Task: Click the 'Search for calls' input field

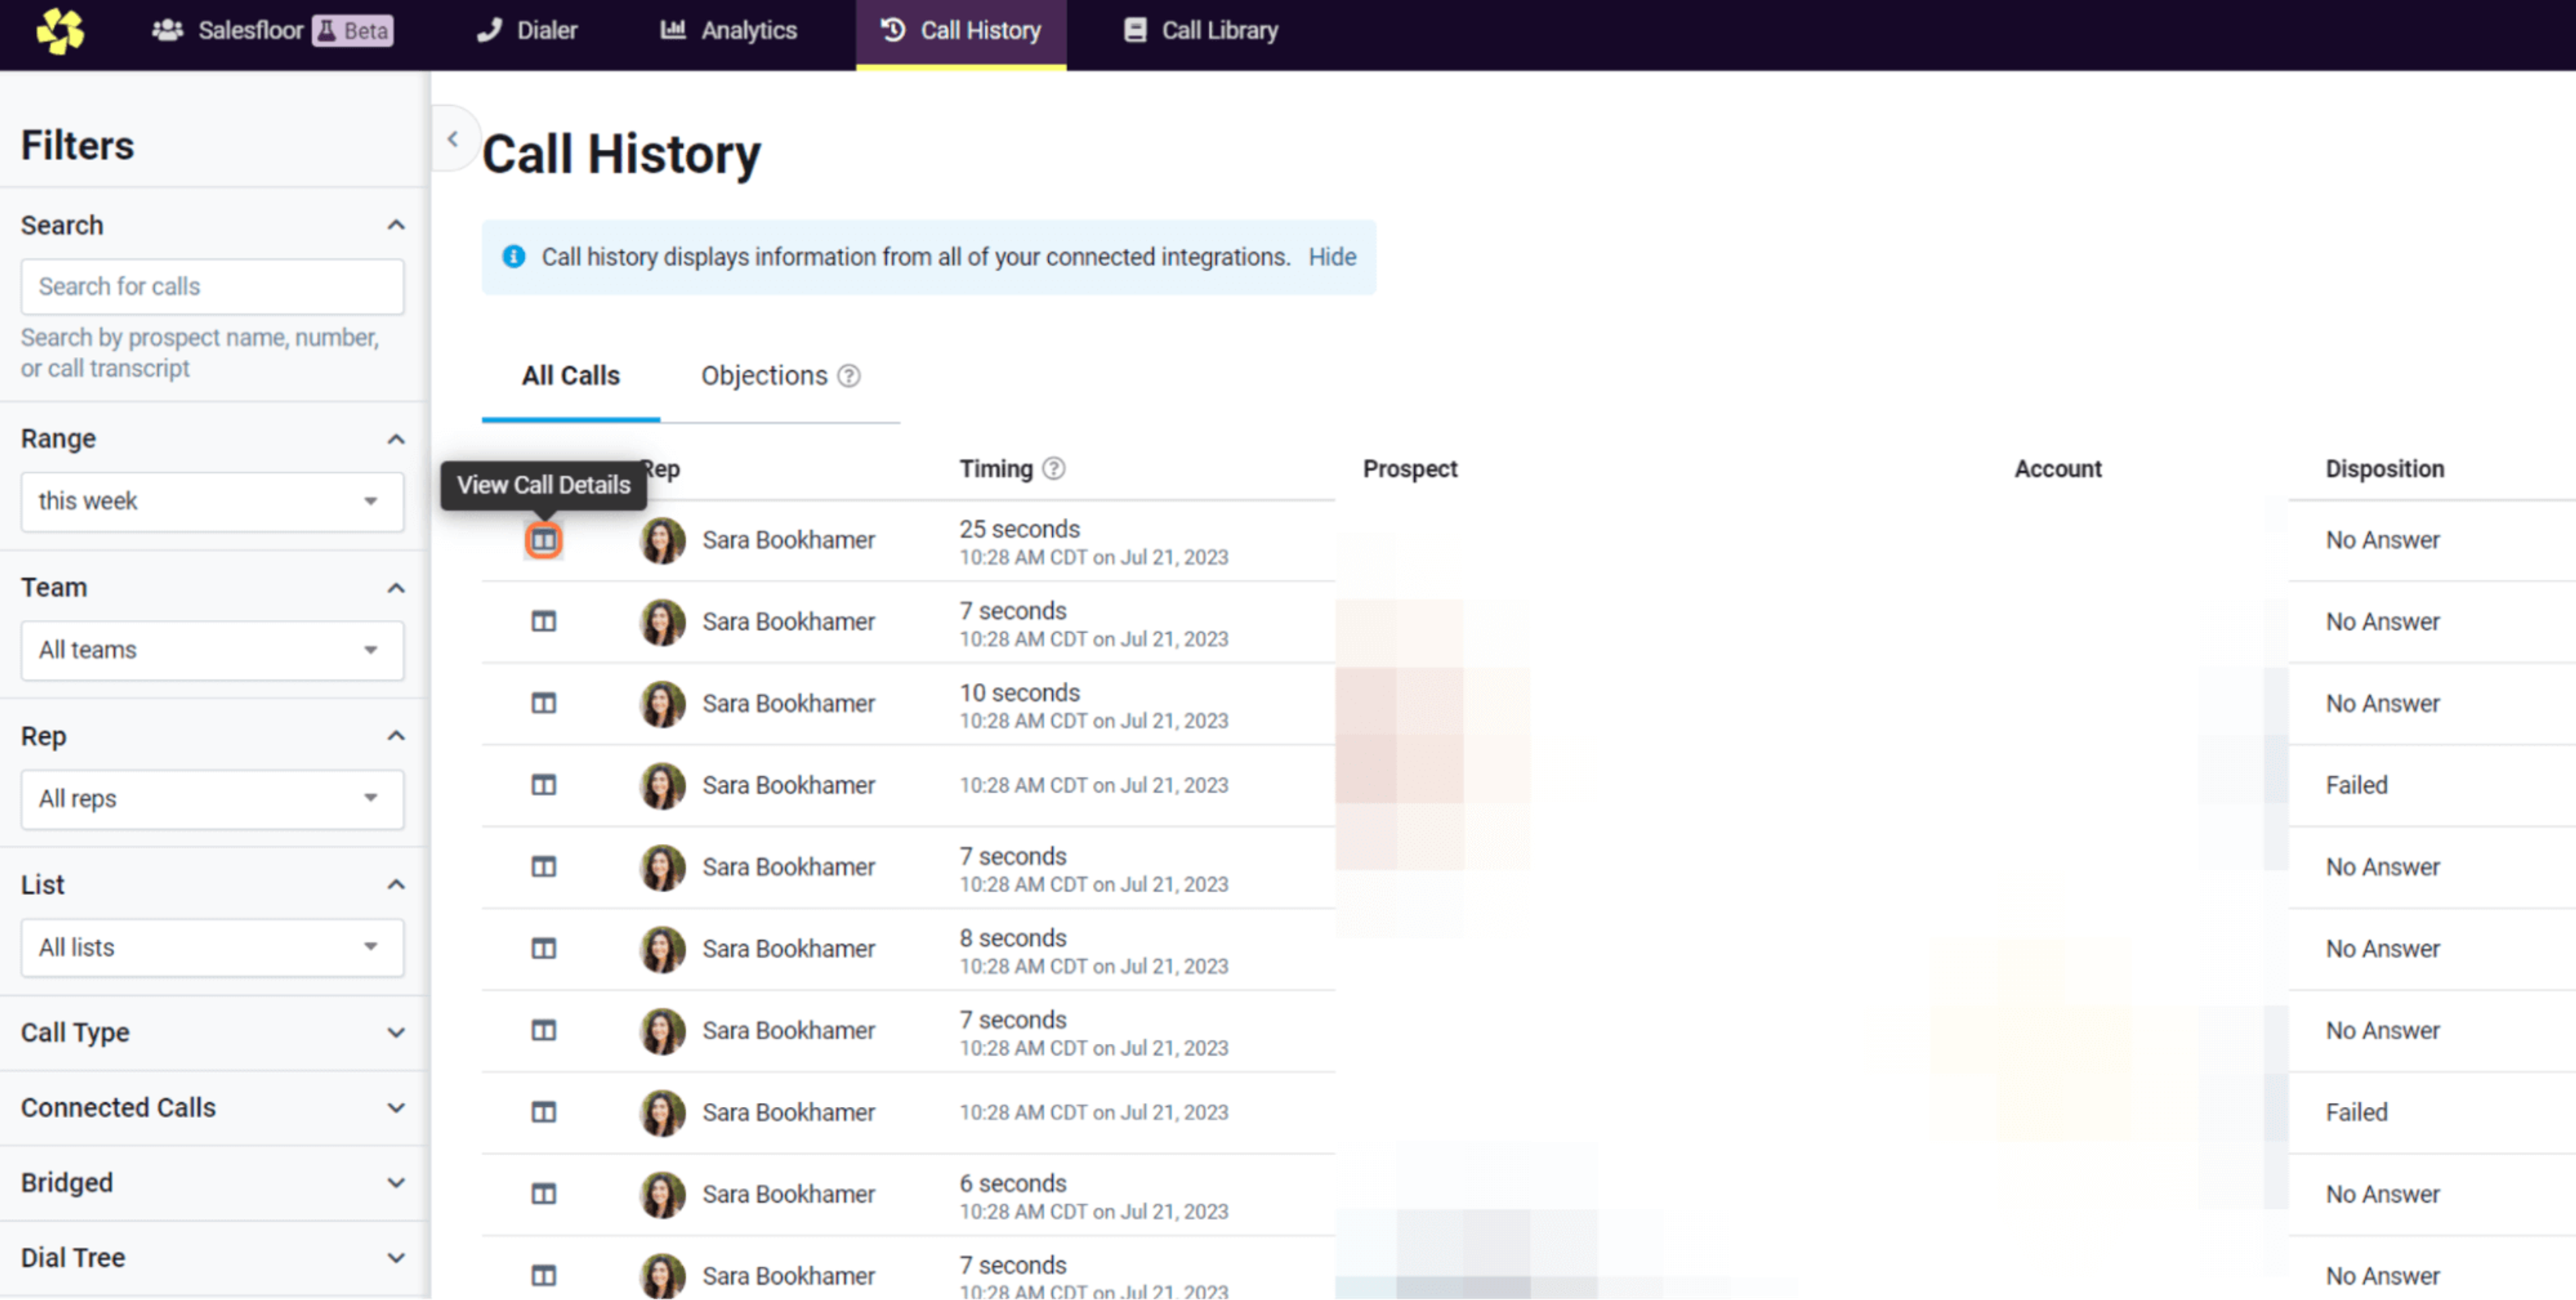Action: pos(212,287)
